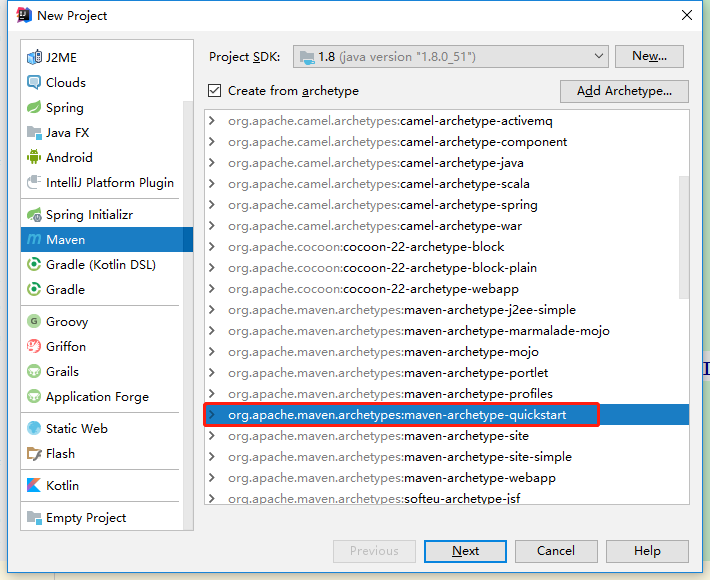
Task: Select Static Web project type label
Action: tap(77, 428)
